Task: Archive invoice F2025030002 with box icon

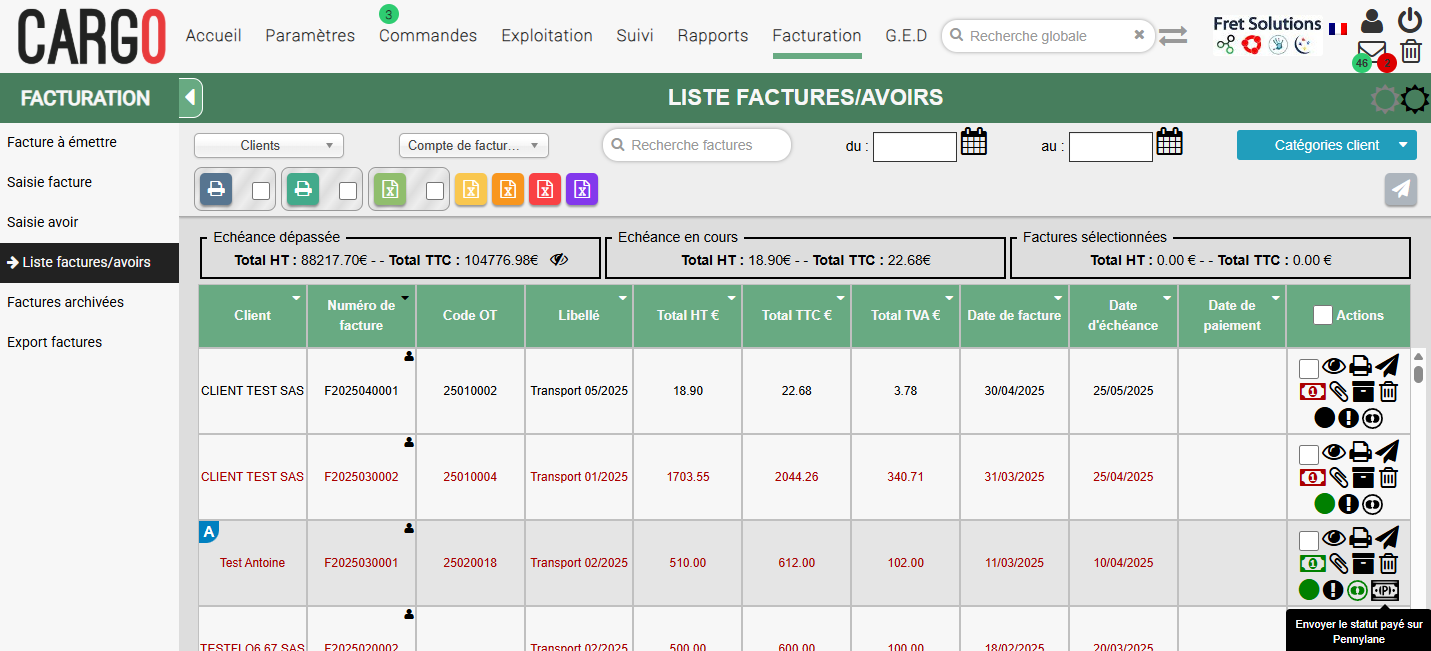Action: pyautogui.click(x=1362, y=478)
